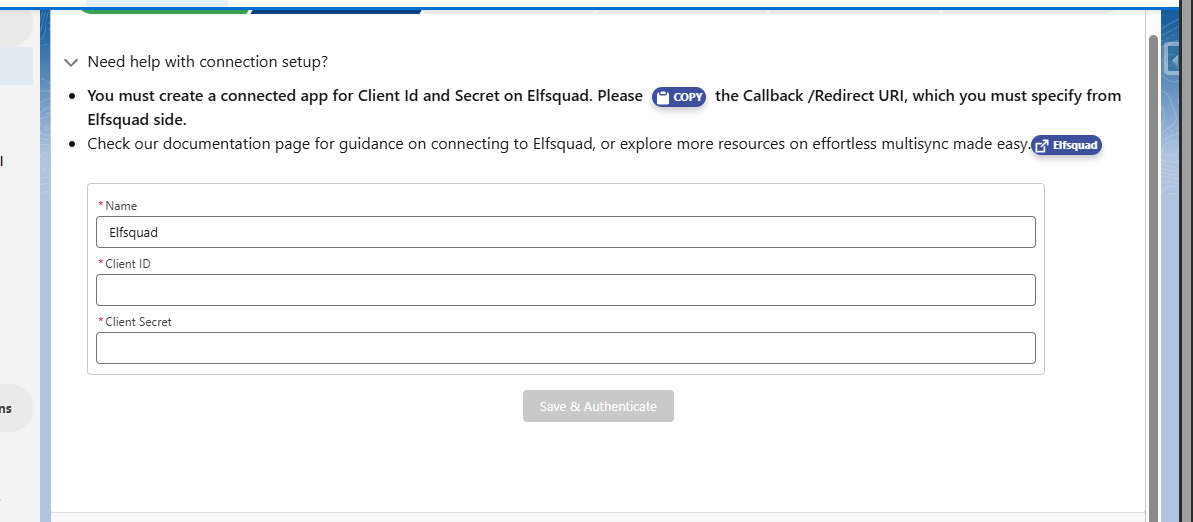1193x522 pixels.
Task: Copy the Callback/Redirect URI
Action: [680, 97]
